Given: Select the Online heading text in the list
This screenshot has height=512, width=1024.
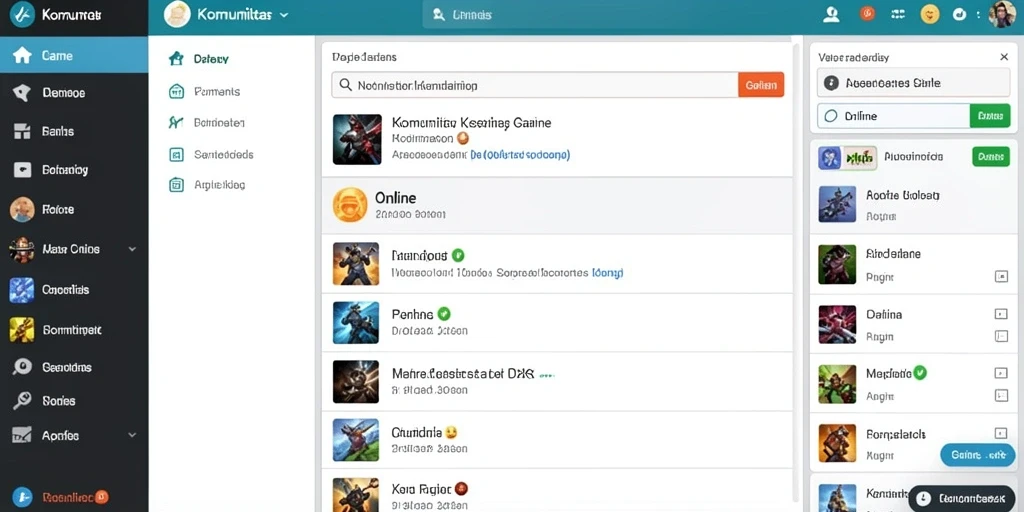Looking at the screenshot, I should [x=396, y=198].
